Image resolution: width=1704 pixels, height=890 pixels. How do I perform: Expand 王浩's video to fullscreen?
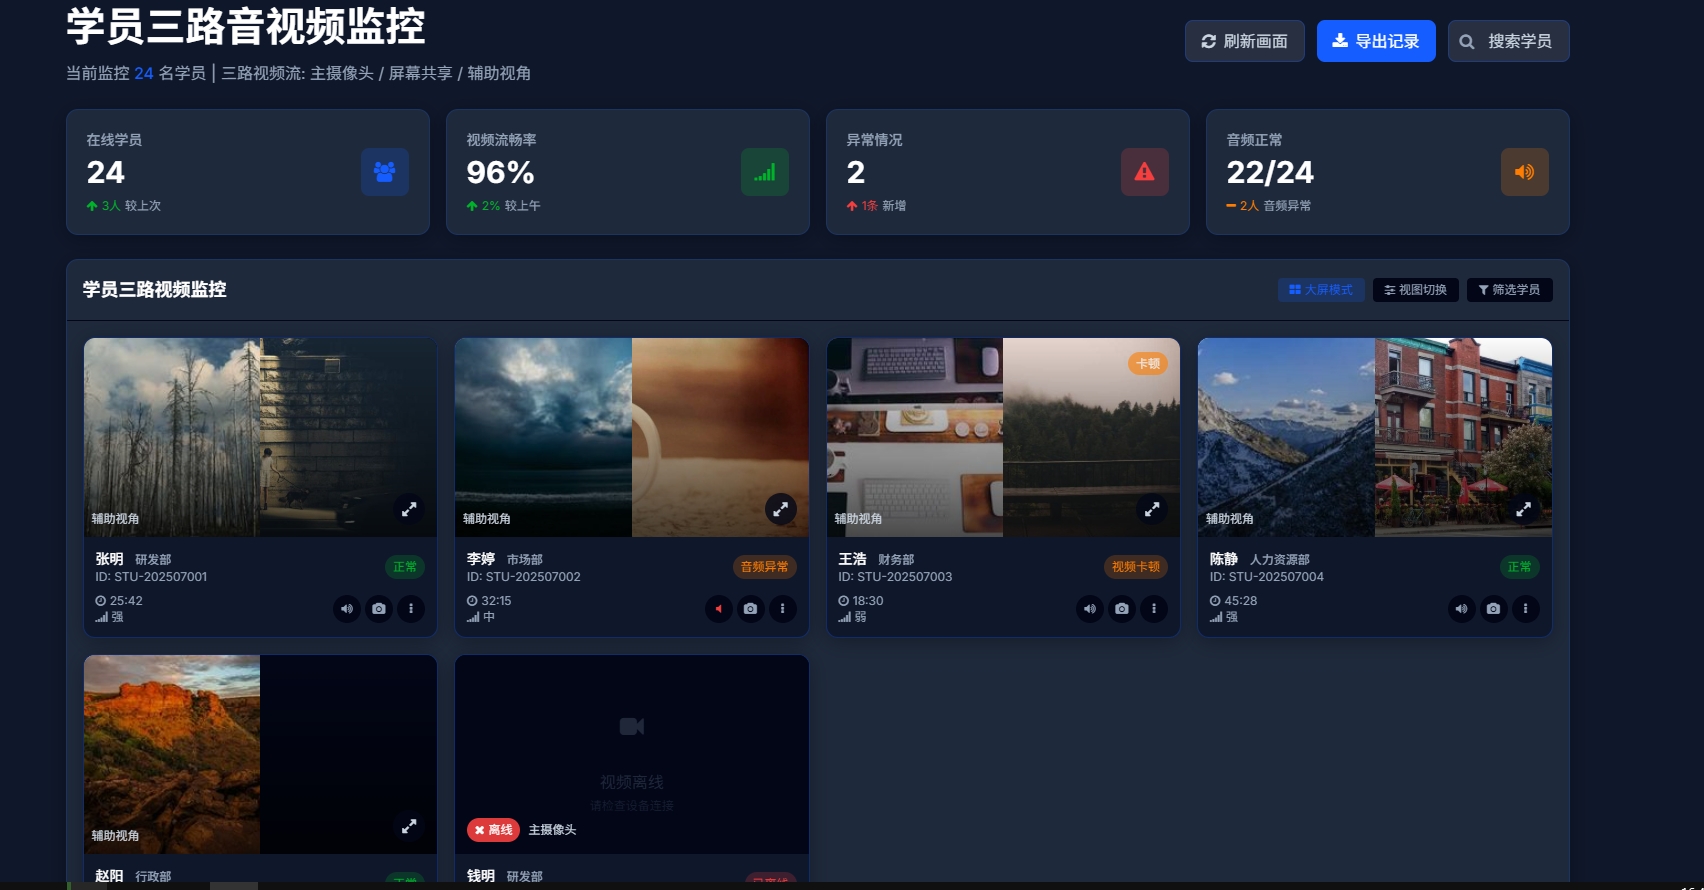click(1152, 509)
